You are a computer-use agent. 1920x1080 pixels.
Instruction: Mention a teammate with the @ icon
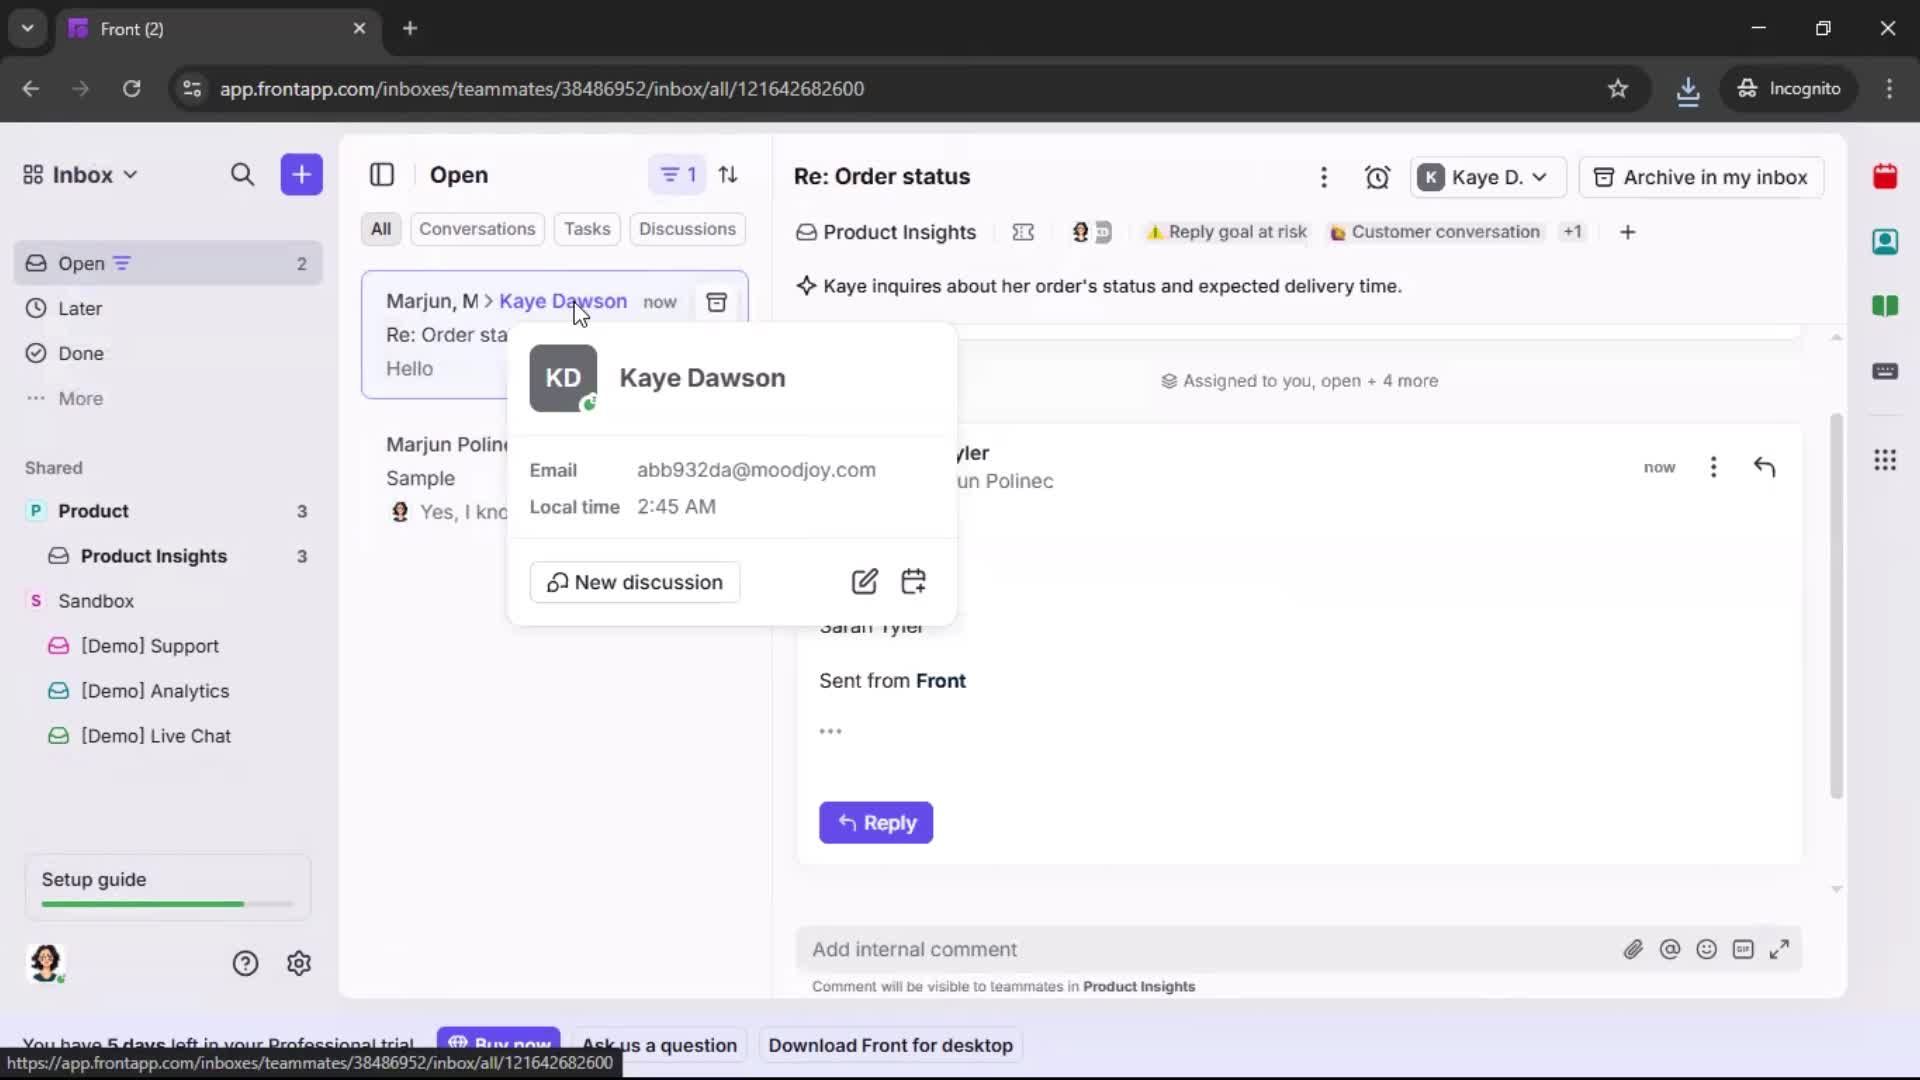[x=1670, y=949]
